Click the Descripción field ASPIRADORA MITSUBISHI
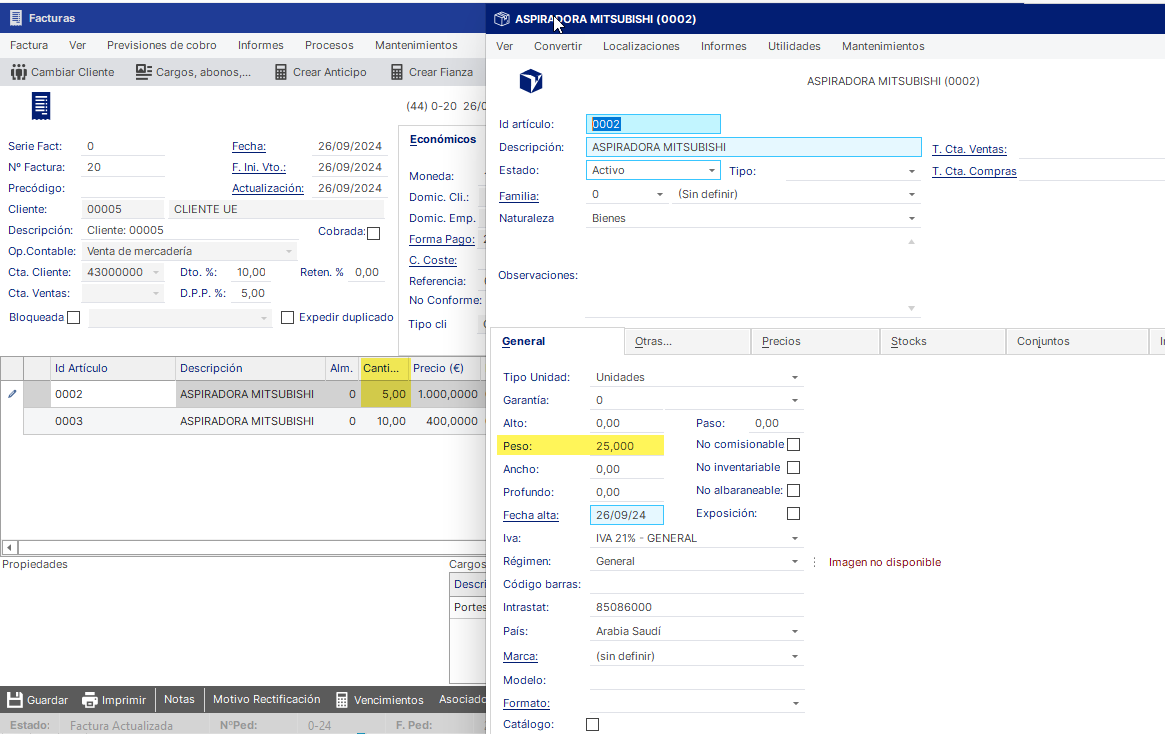 tap(753, 147)
